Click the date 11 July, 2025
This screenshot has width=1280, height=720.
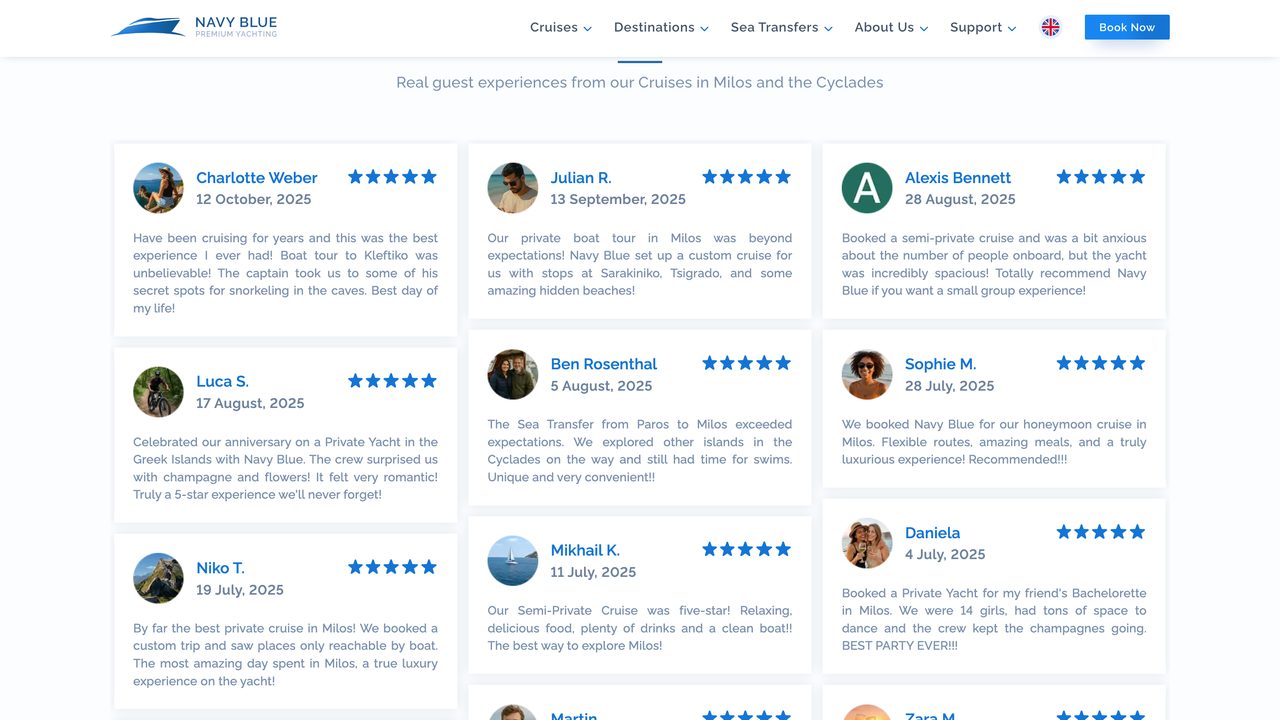coord(593,572)
